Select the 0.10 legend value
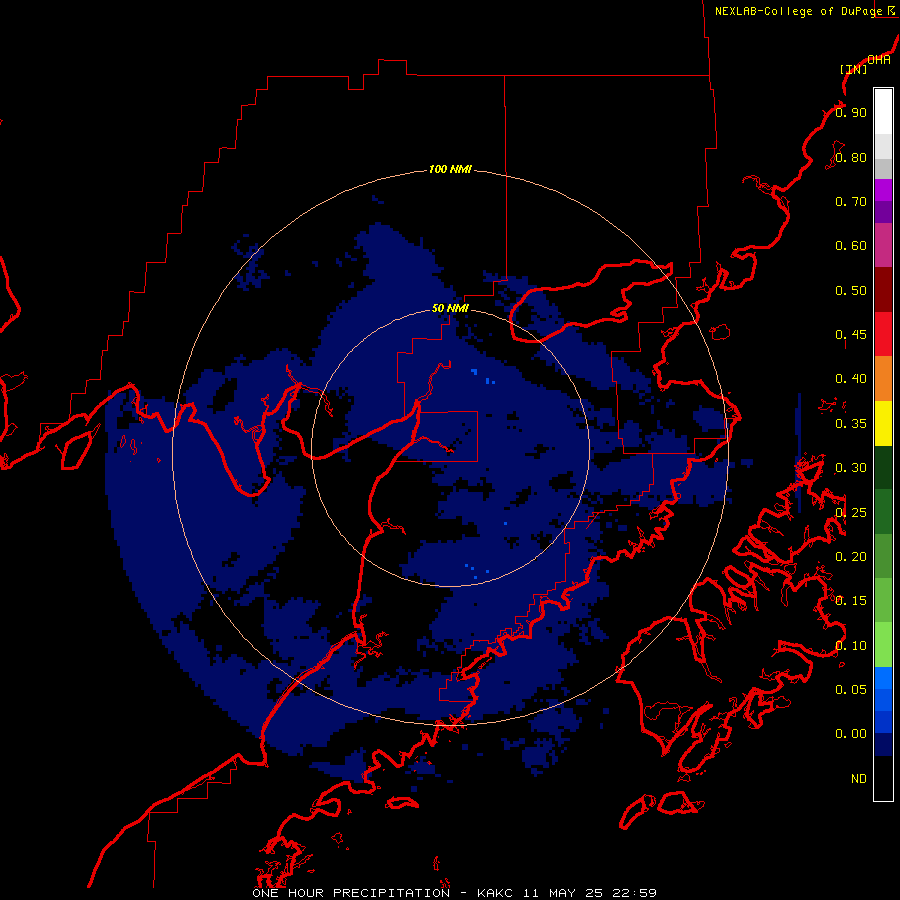900x900 pixels. click(851, 646)
